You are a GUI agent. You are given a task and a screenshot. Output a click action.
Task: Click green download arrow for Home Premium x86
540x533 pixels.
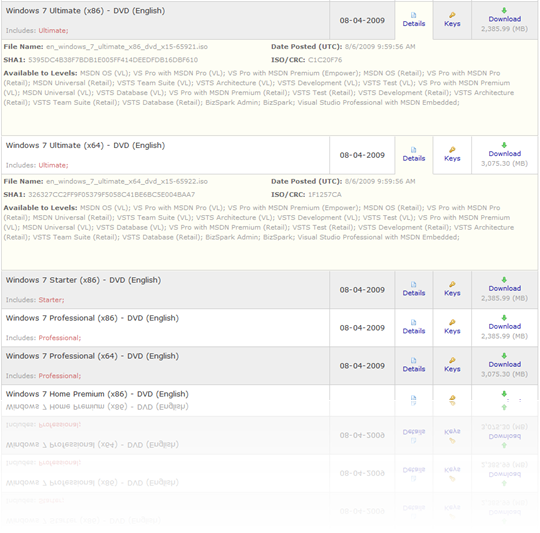(504, 394)
